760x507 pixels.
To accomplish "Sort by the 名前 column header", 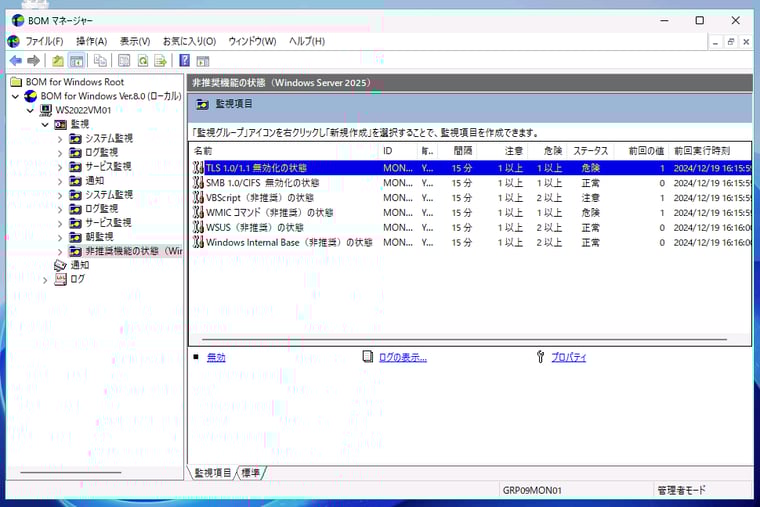I will [284, 151].
